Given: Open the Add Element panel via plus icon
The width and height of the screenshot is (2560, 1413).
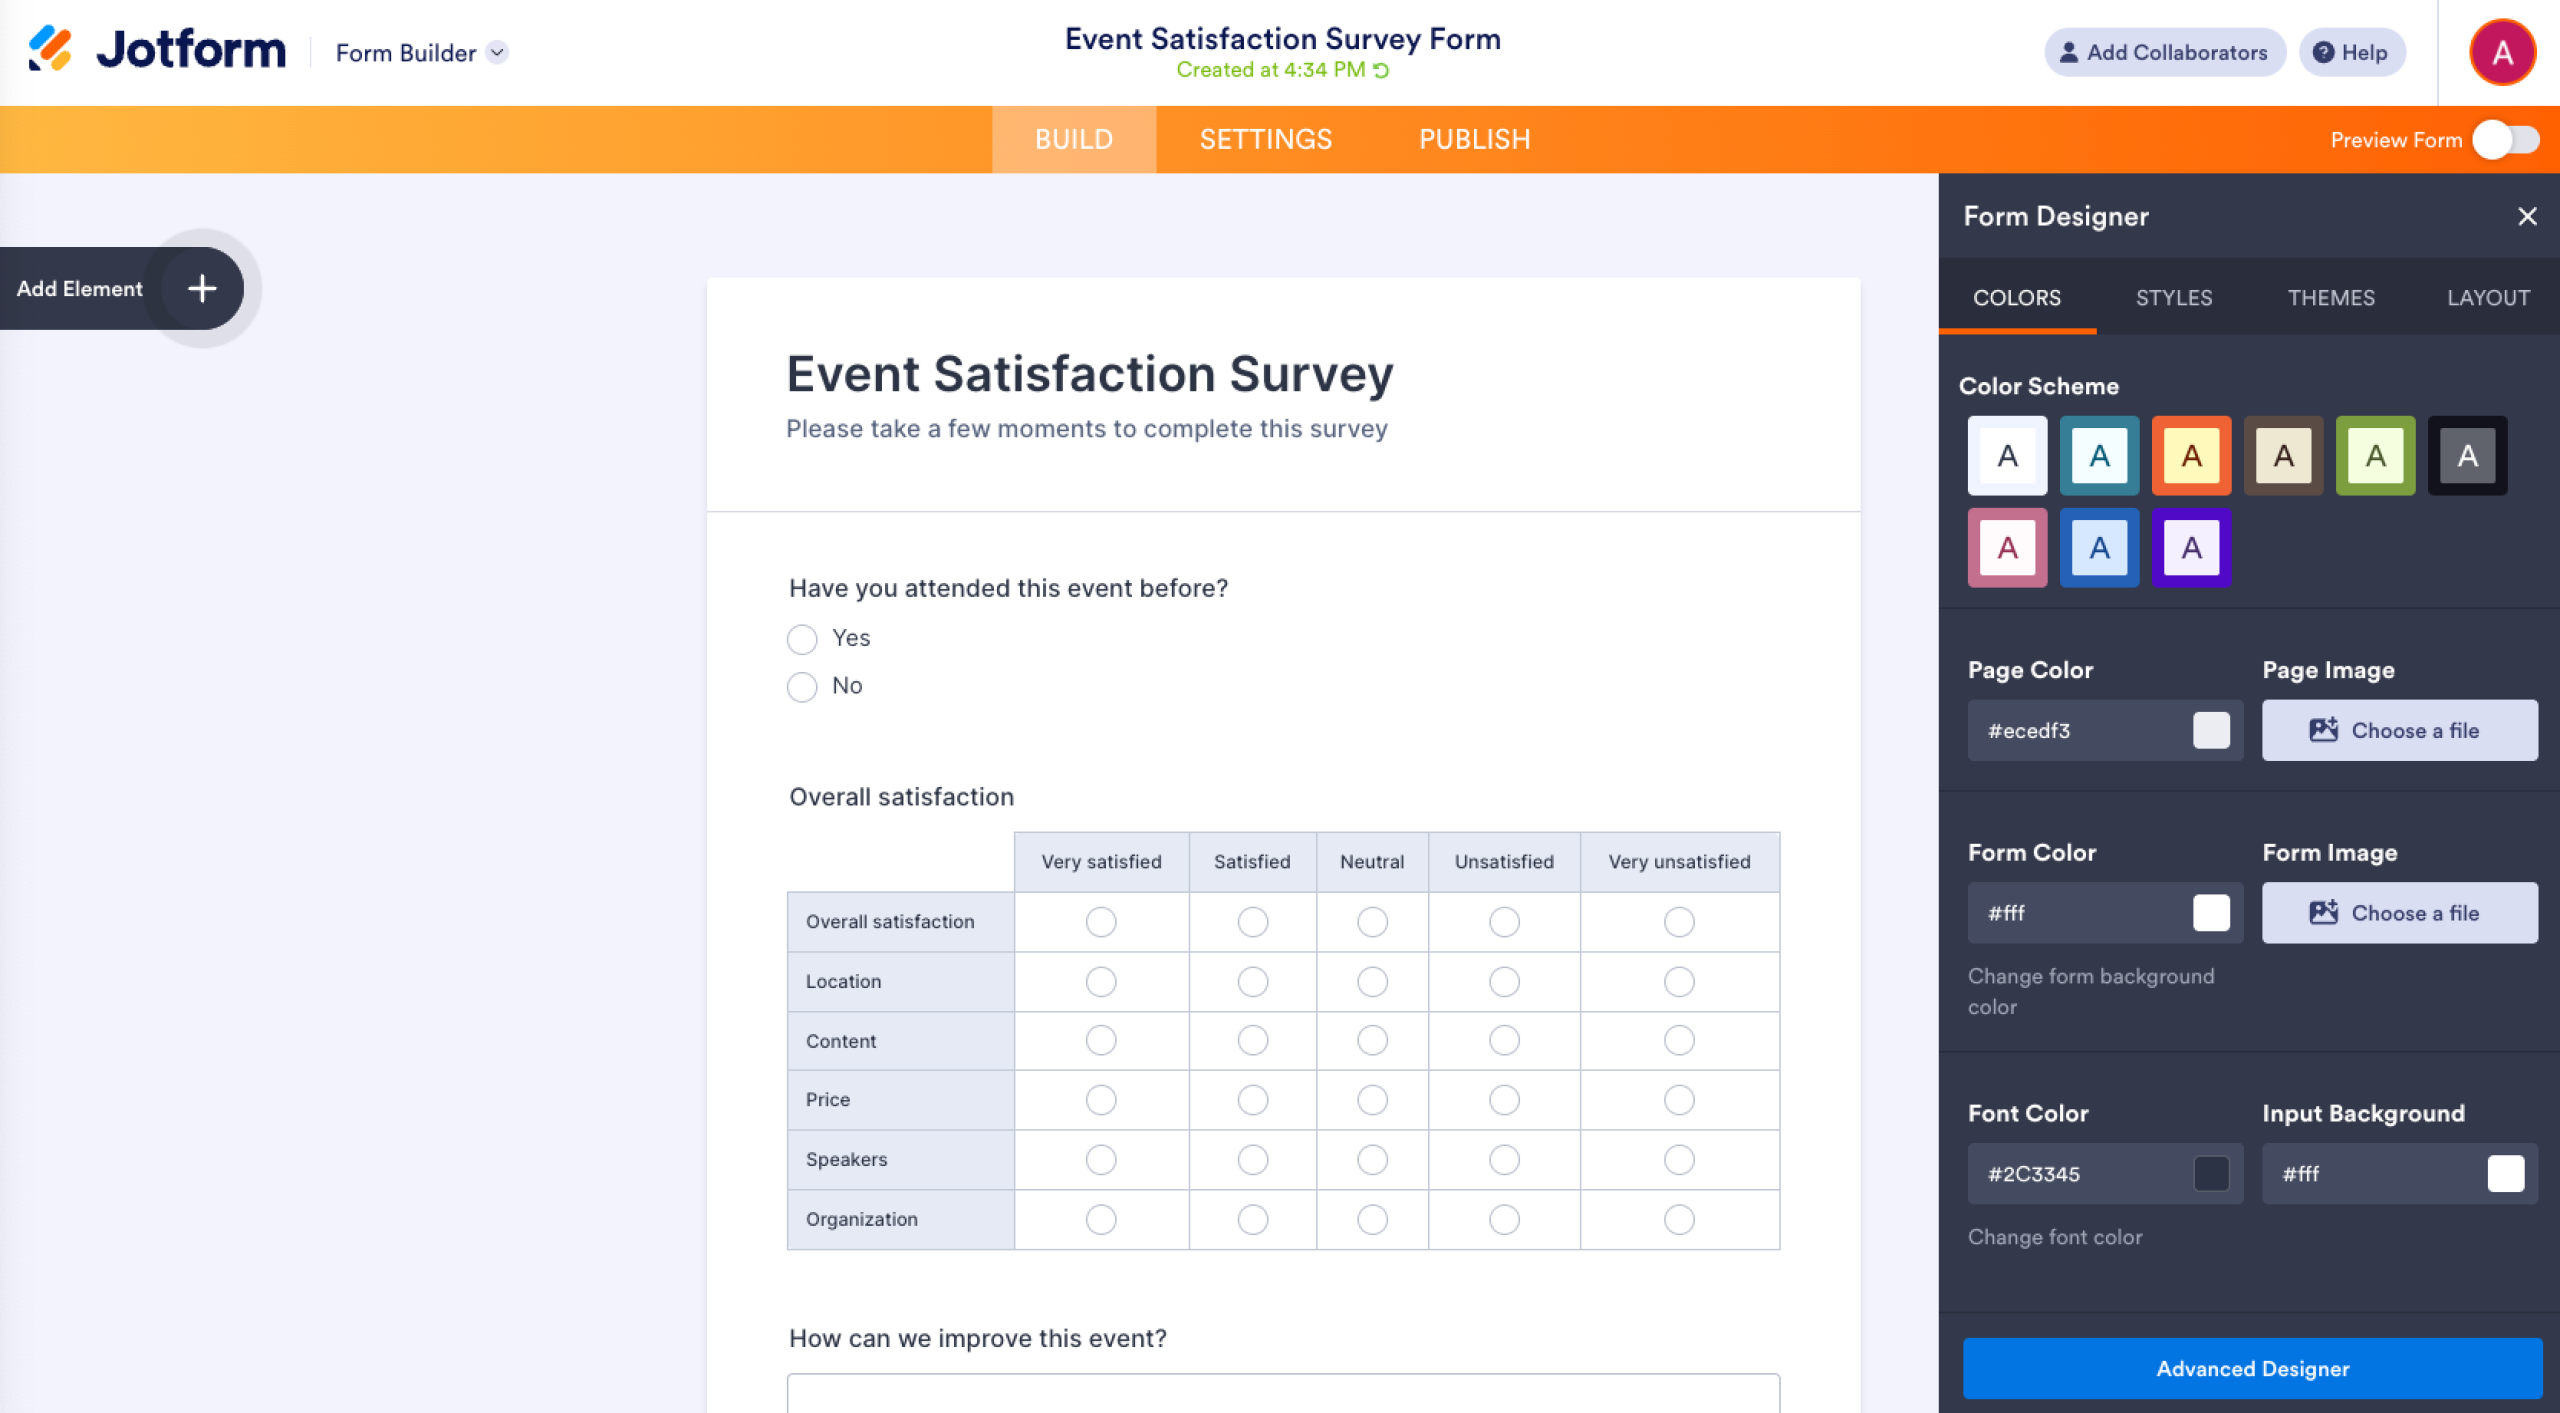Looking at the screenshot, I should click(x=201, y=289).
